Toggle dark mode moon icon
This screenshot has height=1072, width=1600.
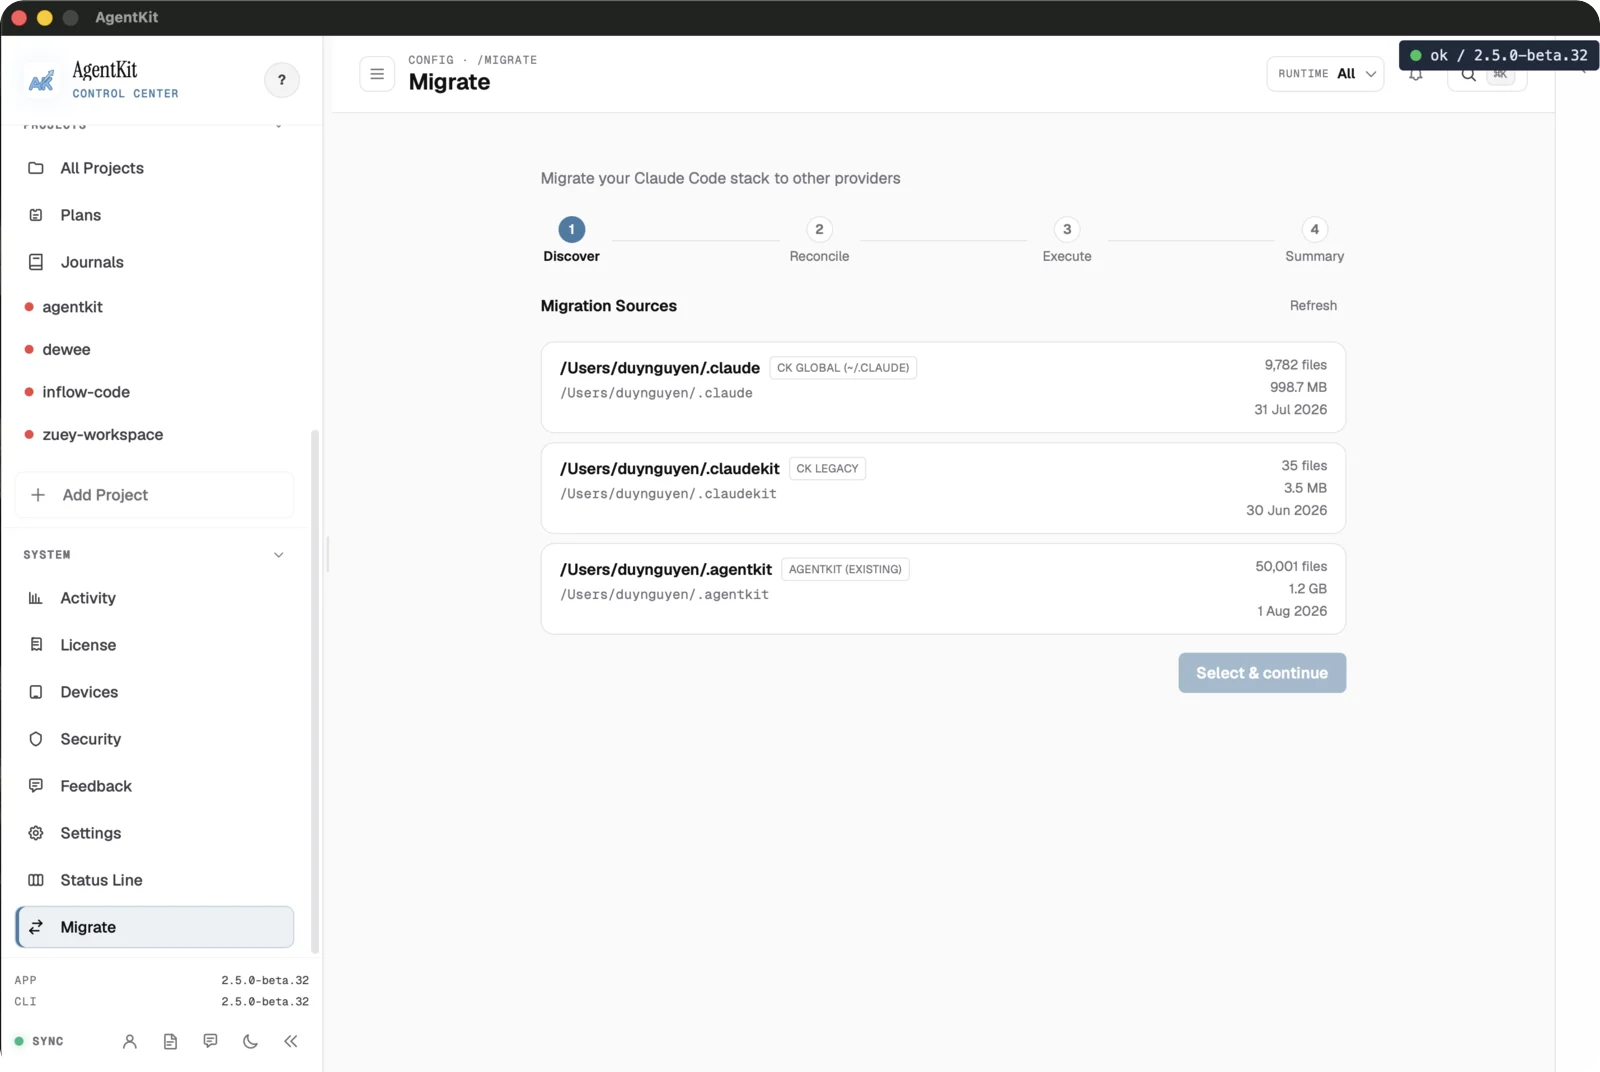coord(250,1041)
